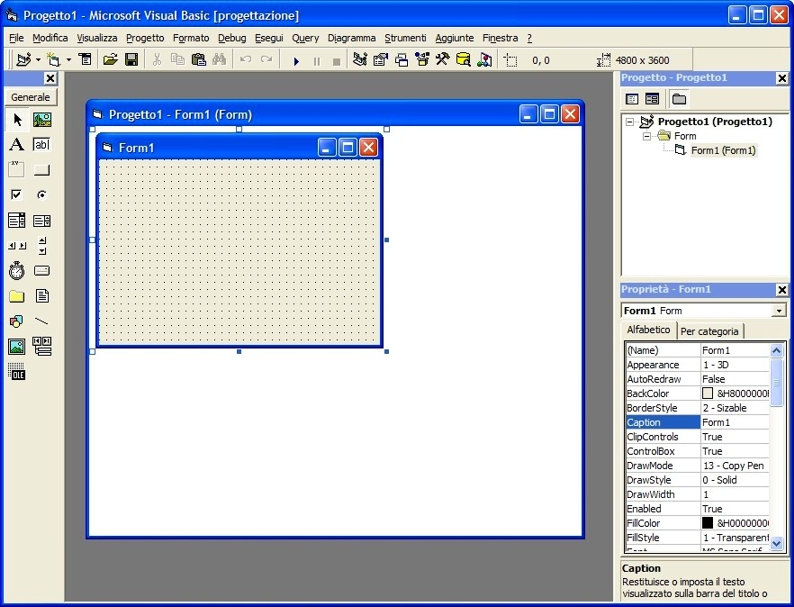This screenshot has height=607, width=794.
Task: Open the Data View Window icon
Action: tap(463, 60)
